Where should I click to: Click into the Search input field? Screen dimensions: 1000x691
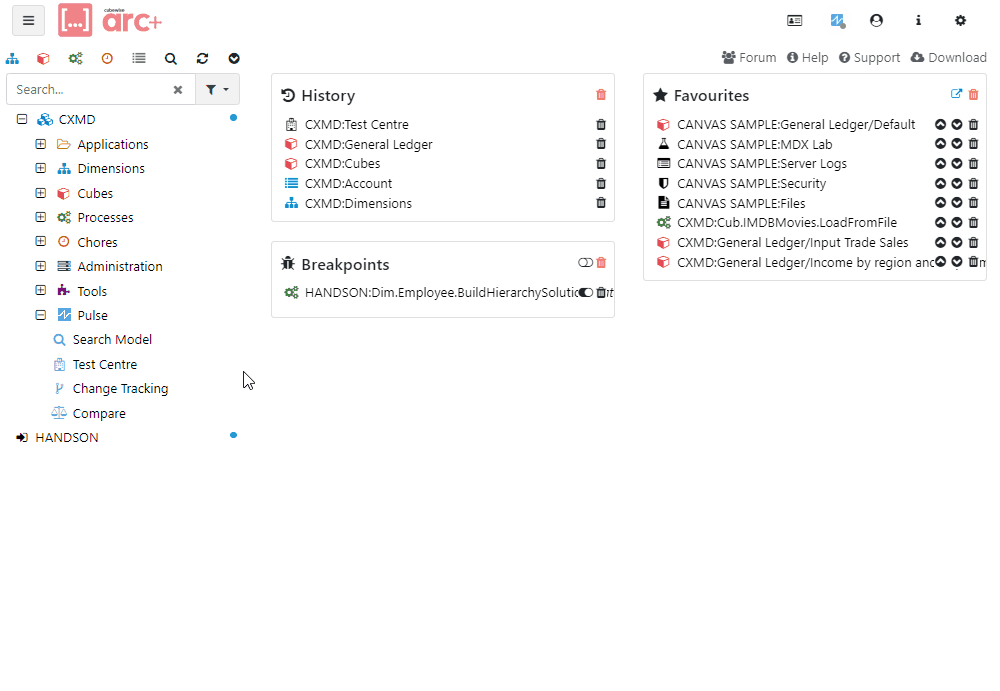90,89
